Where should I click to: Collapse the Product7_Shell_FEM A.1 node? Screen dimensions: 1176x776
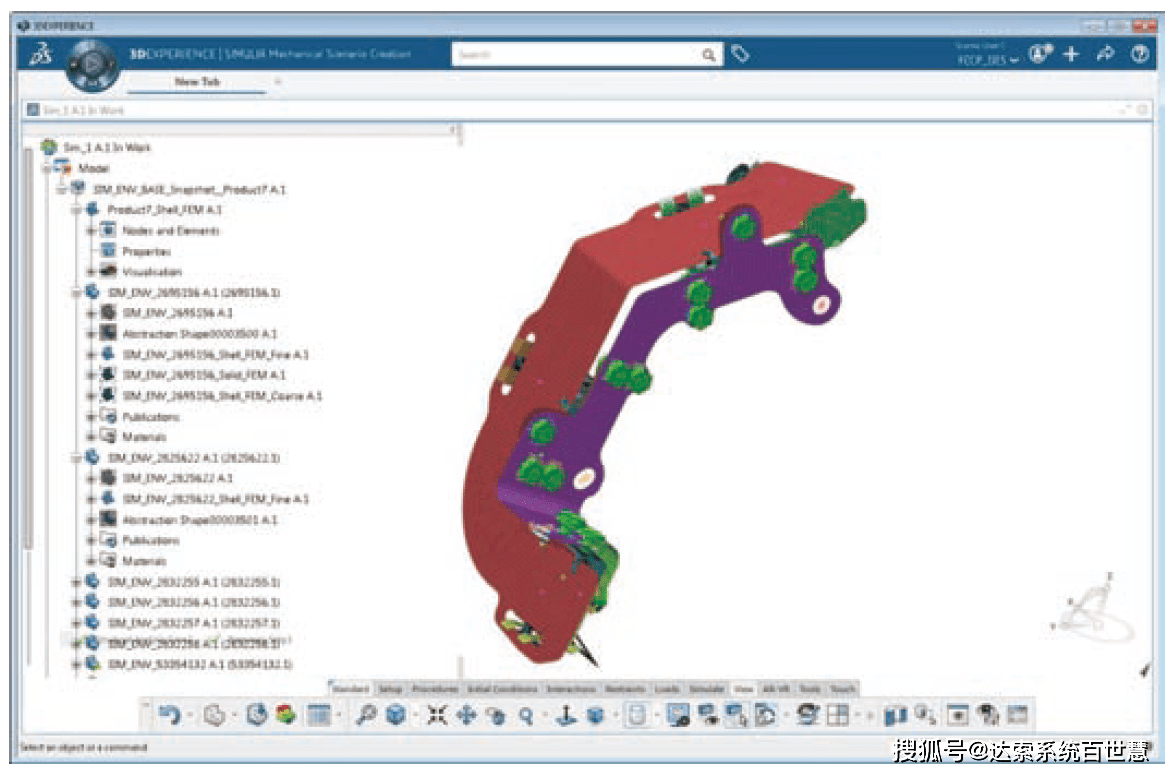click(x=76, y=210)
